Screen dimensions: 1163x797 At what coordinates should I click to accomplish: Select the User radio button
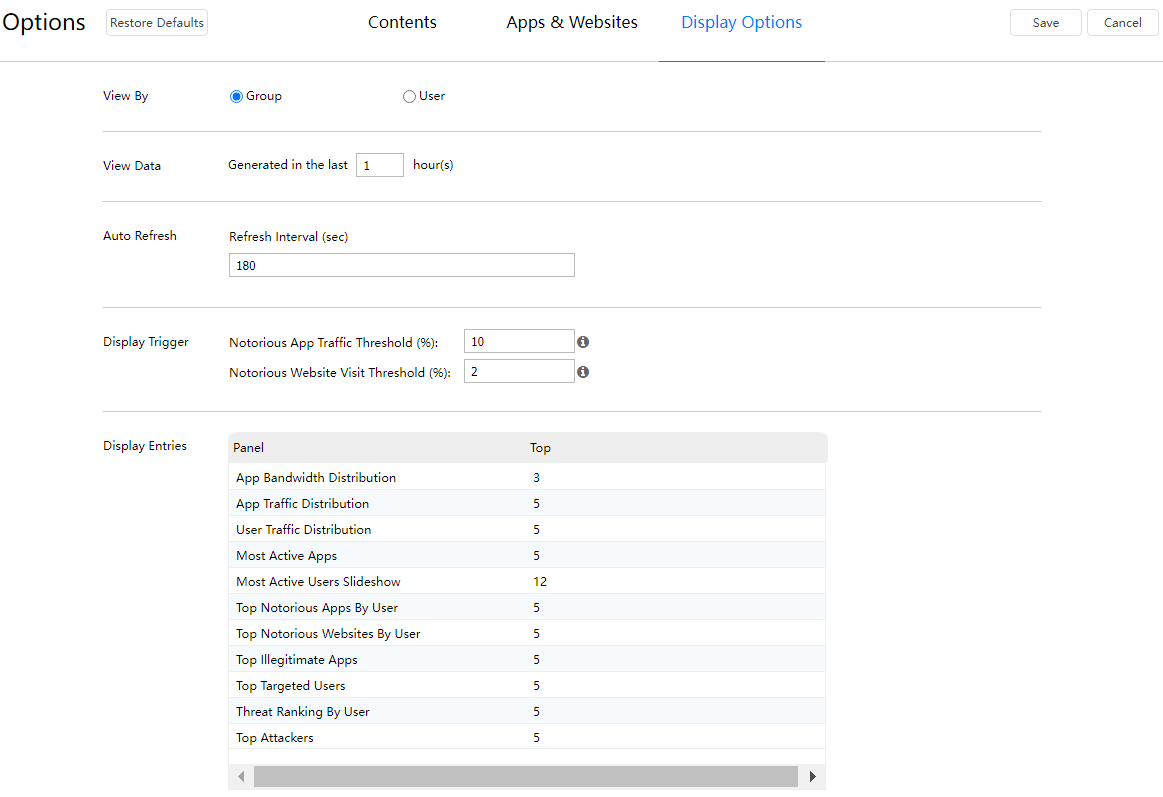[409, 97]
